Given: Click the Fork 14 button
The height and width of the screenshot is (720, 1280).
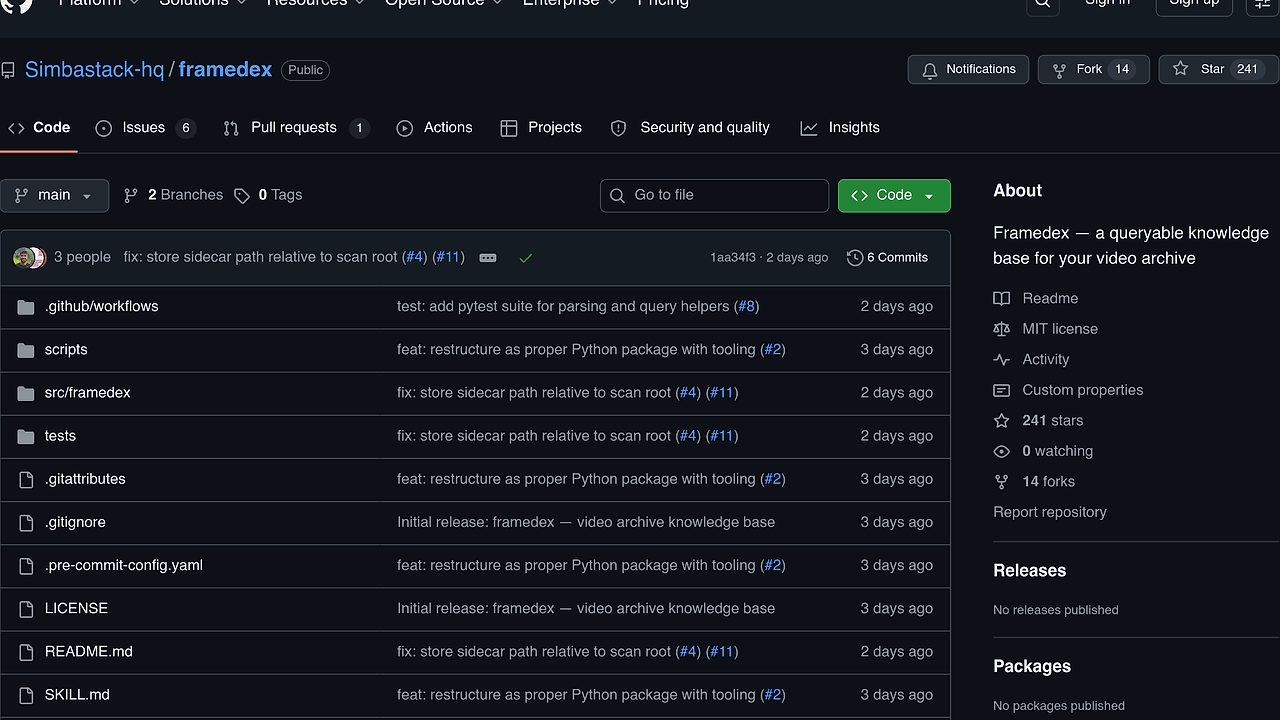Looking at the screenshot, I should coord(1094,70).
